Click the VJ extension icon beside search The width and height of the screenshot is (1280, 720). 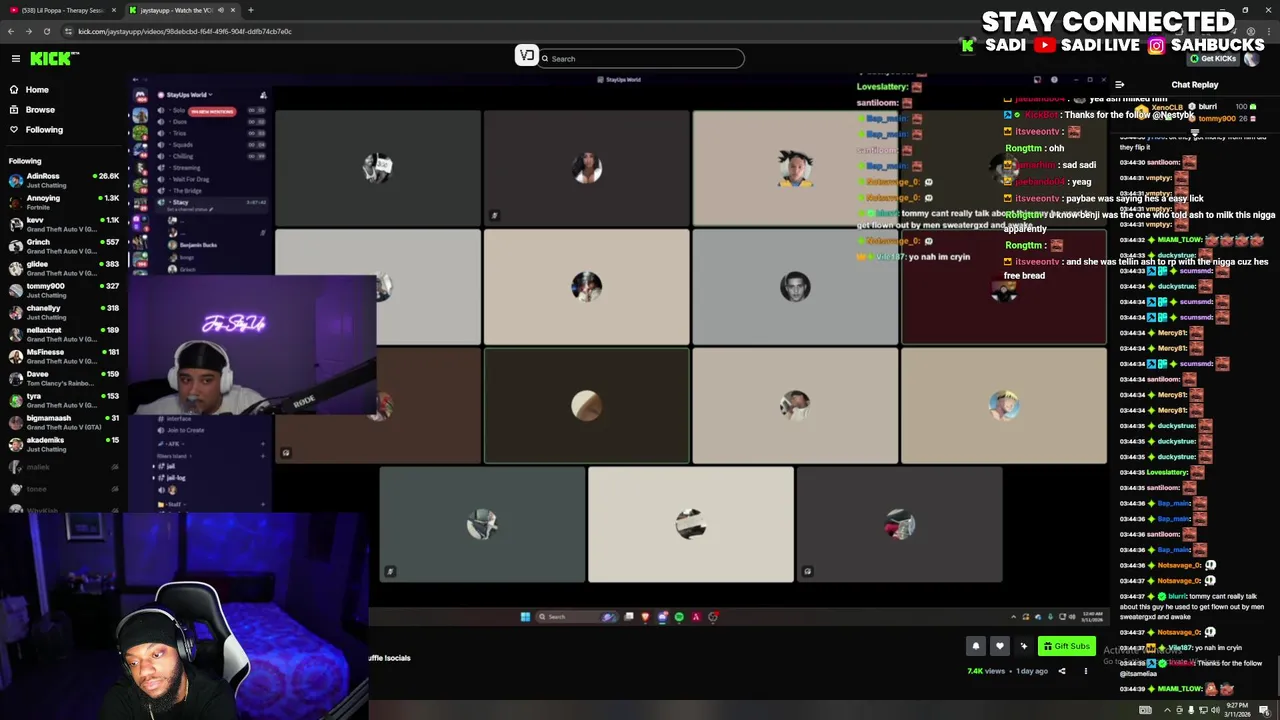click(x=526, y=57)
